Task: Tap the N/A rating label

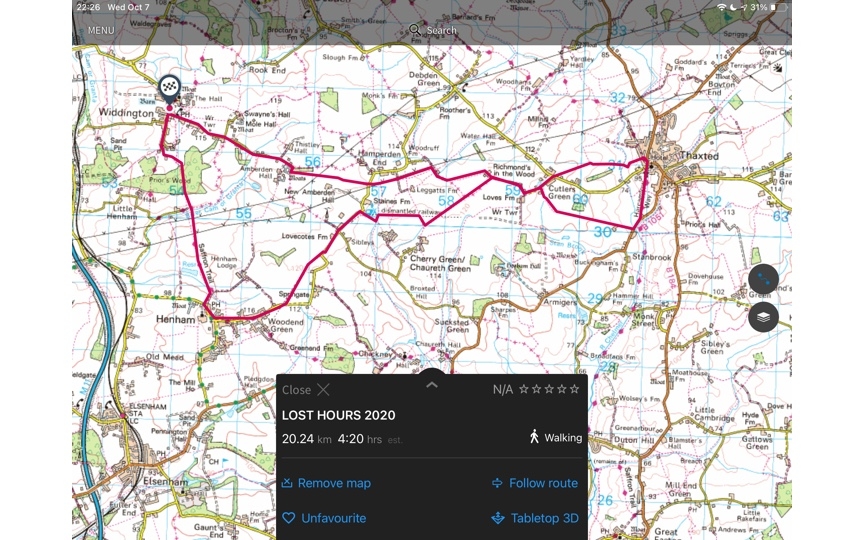Action: click(x=503, y=390)
